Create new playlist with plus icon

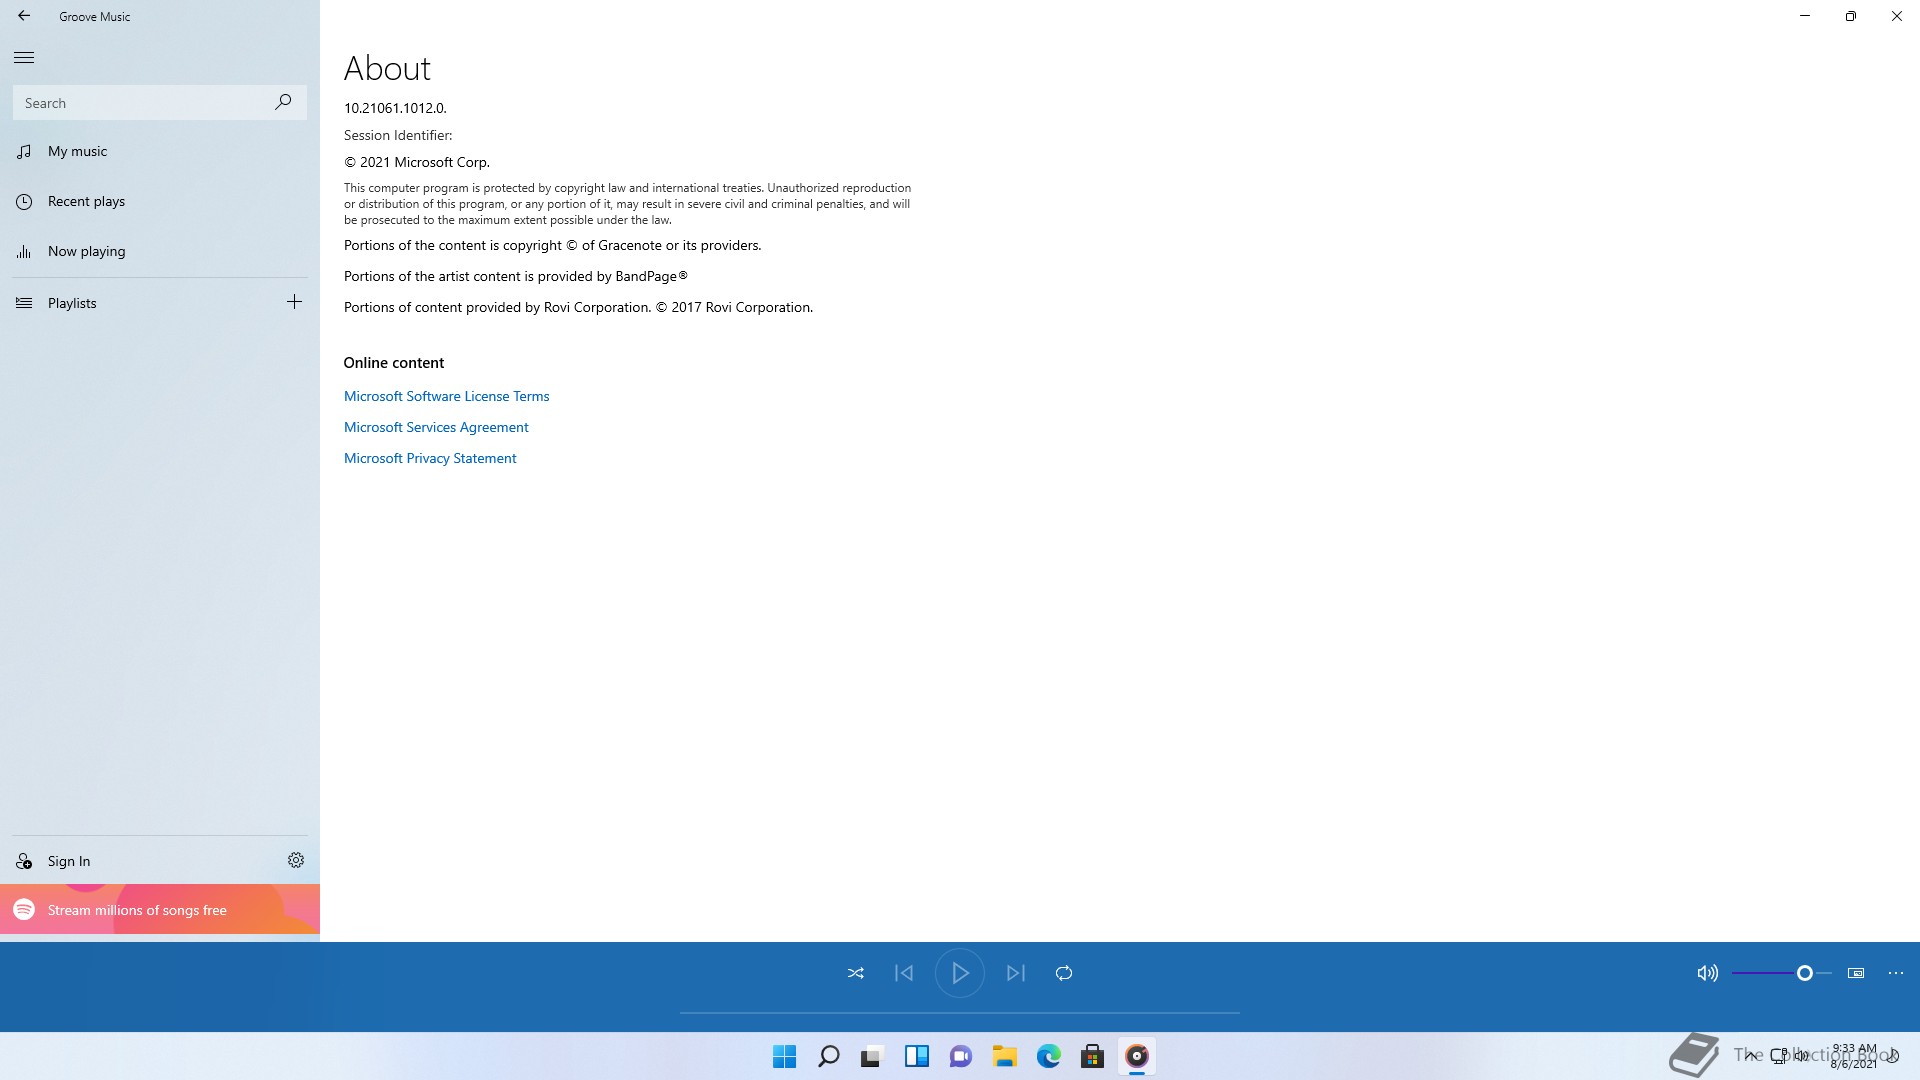click(x=294, y=302)
